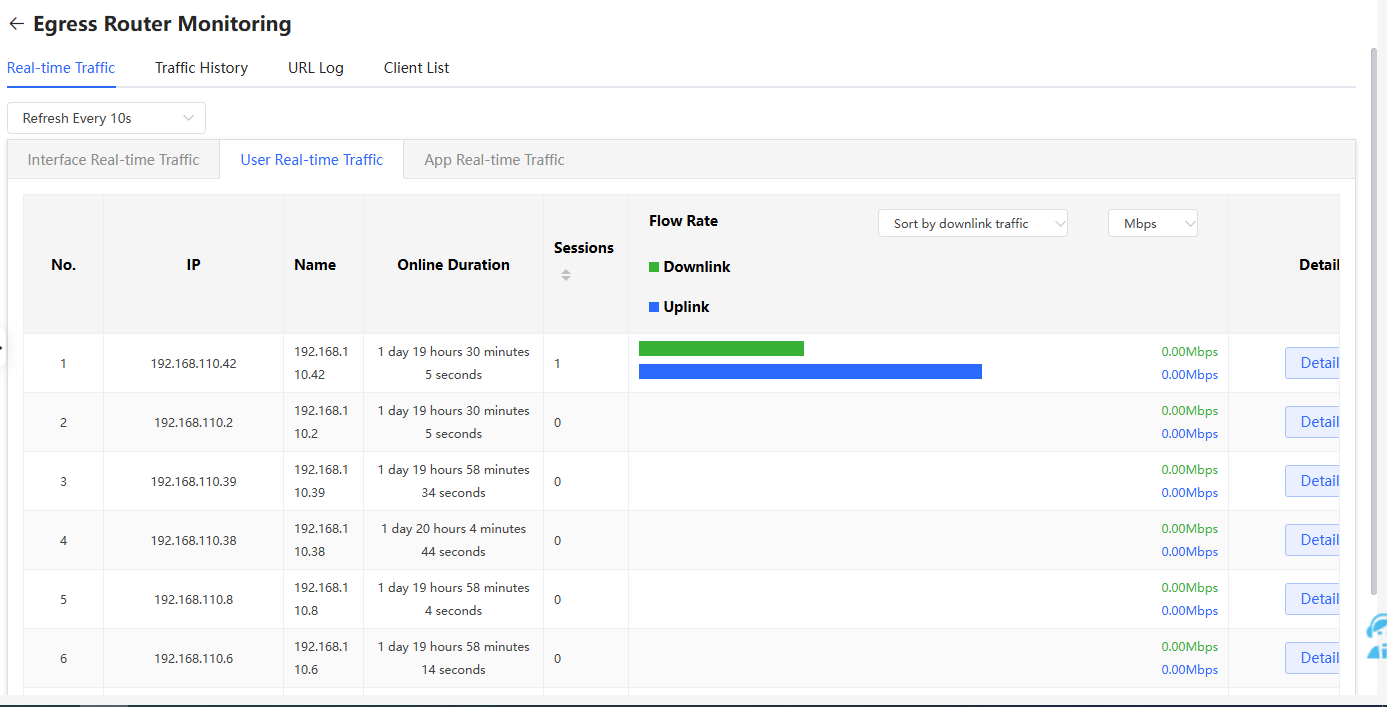The image size is (1387, 707).
Task: Go to the Client List tab
Action: pyautogui.click(x=416, y=68)
